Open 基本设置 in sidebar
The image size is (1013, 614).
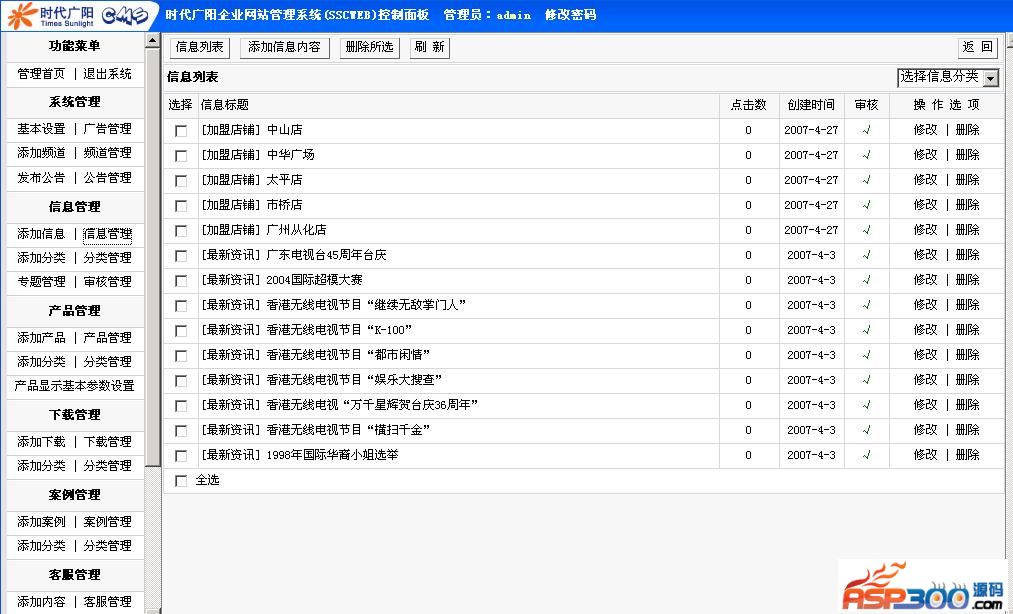pyautogui.click(x=41, y=129)
